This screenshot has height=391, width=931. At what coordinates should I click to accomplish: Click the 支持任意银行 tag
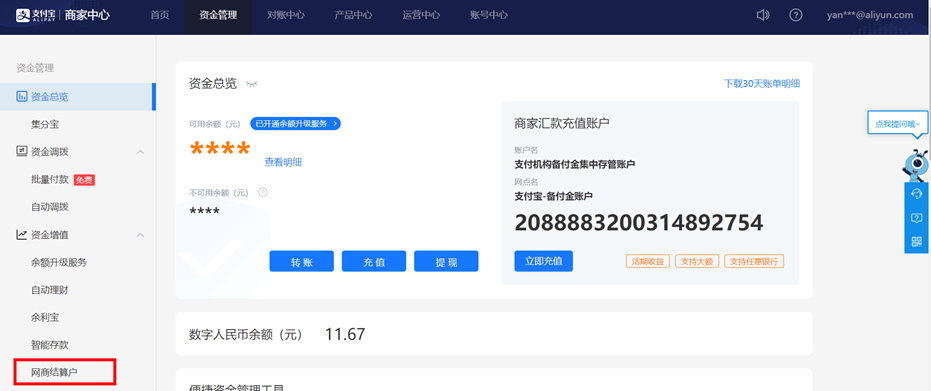pyautogui.click(x=754, y=261)
